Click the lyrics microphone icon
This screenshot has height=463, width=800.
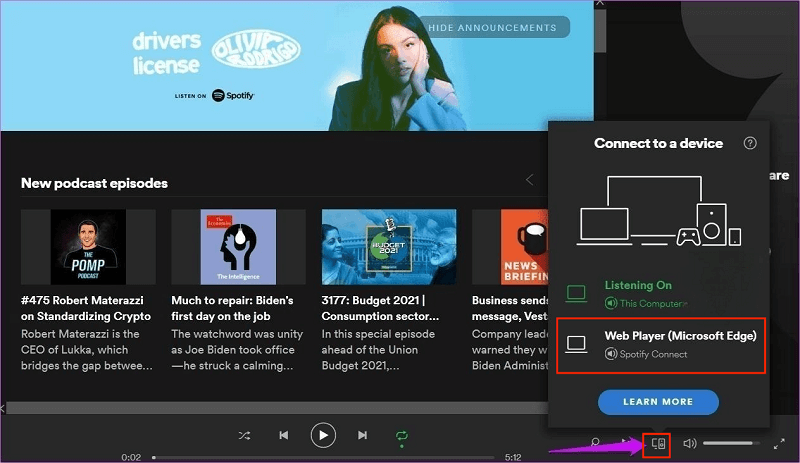(x=595, y=443)
